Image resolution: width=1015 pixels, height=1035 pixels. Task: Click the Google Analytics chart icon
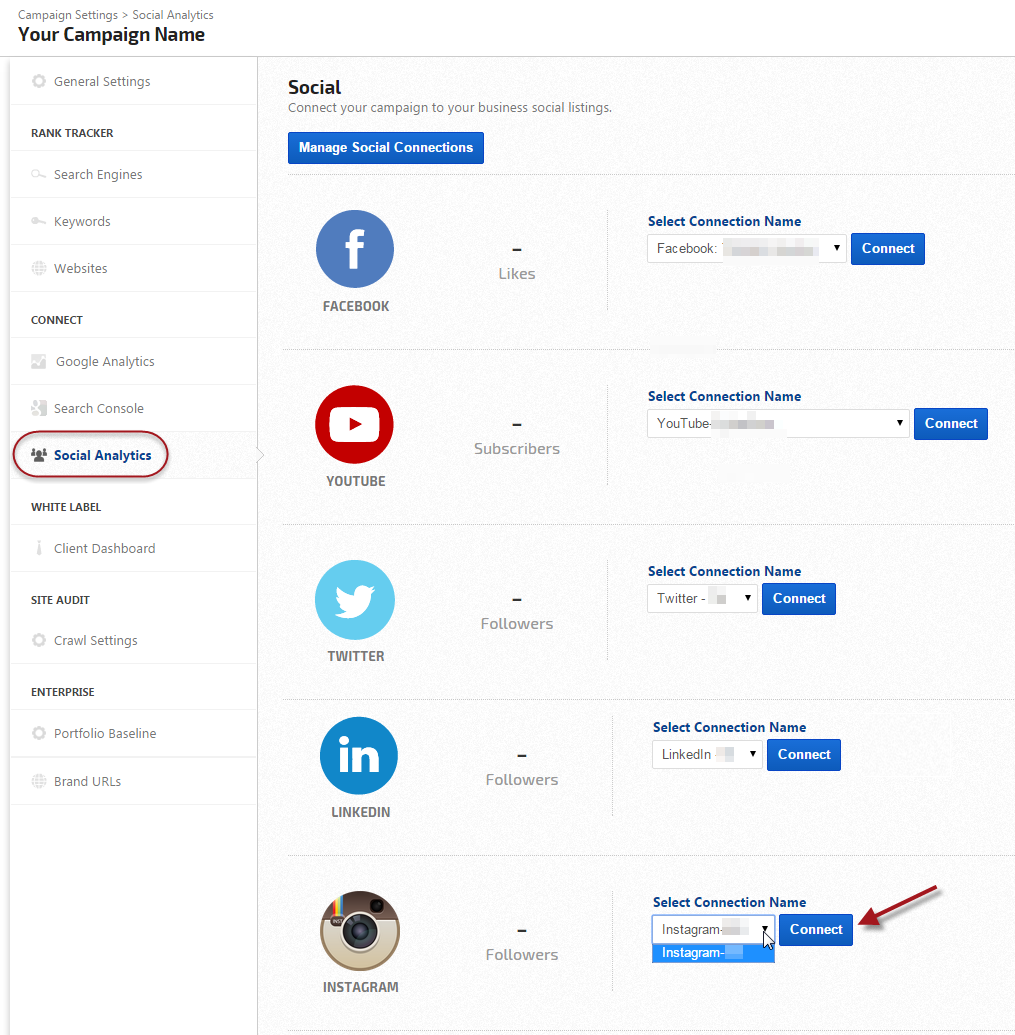pyautogui.click(x=39, y=362)
